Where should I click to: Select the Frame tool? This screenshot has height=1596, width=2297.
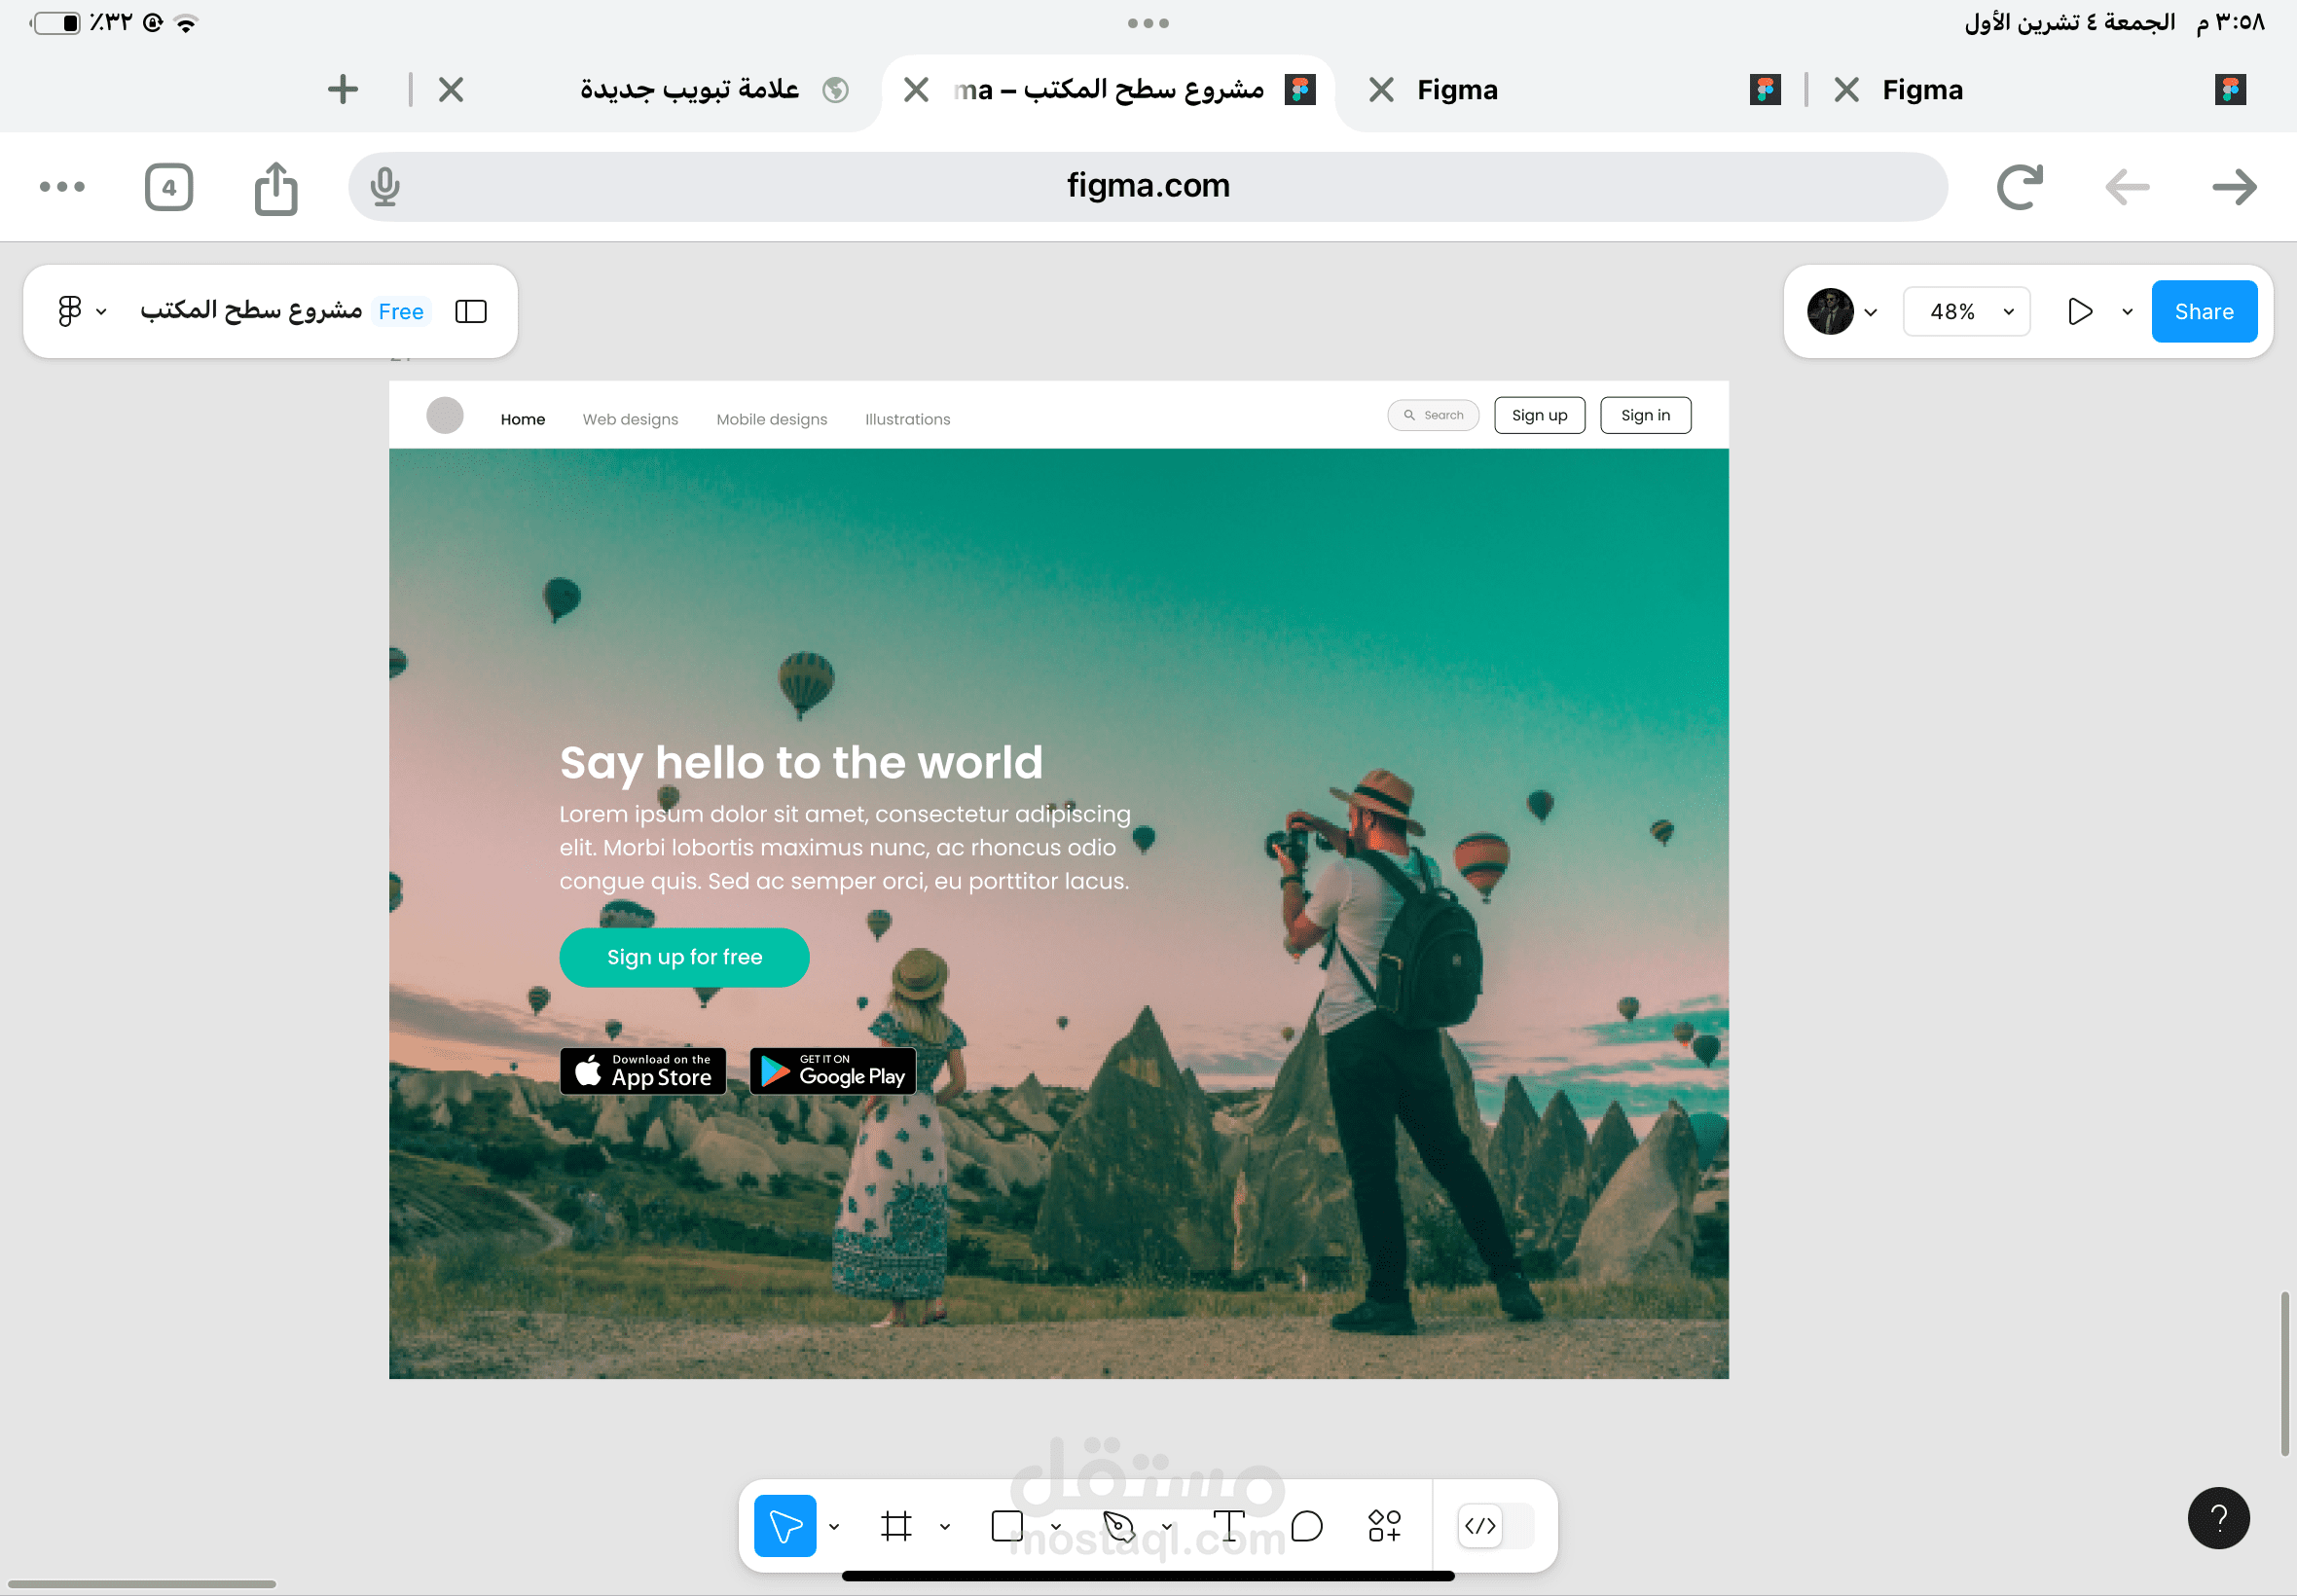896,1526
